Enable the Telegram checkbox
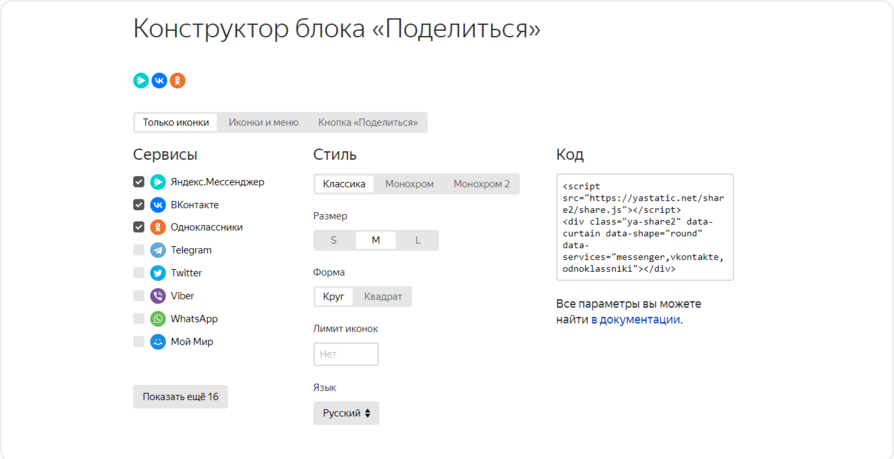 coord(139,250)
